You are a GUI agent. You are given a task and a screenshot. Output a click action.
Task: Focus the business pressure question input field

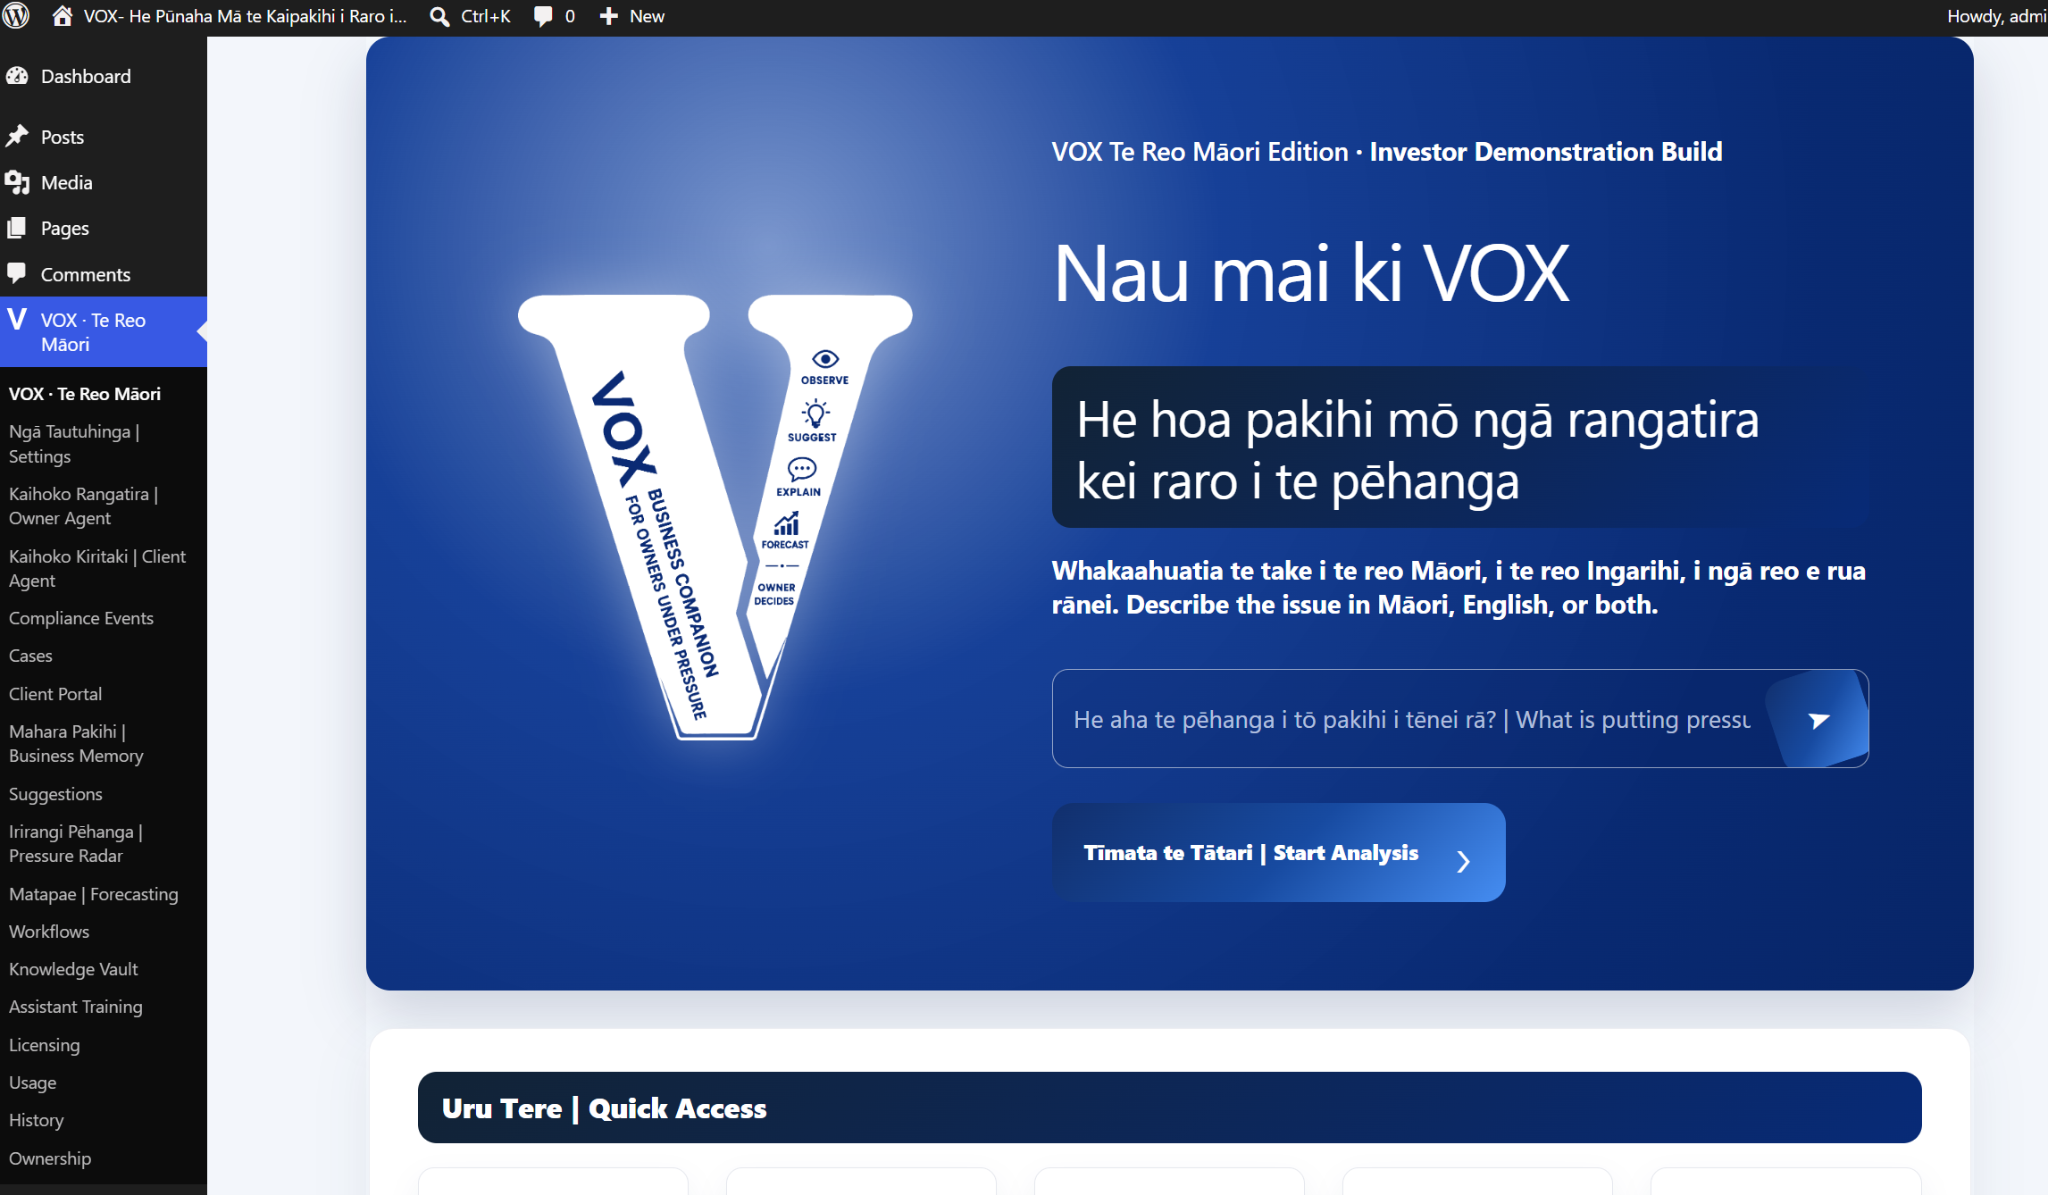click(1410, 719)
